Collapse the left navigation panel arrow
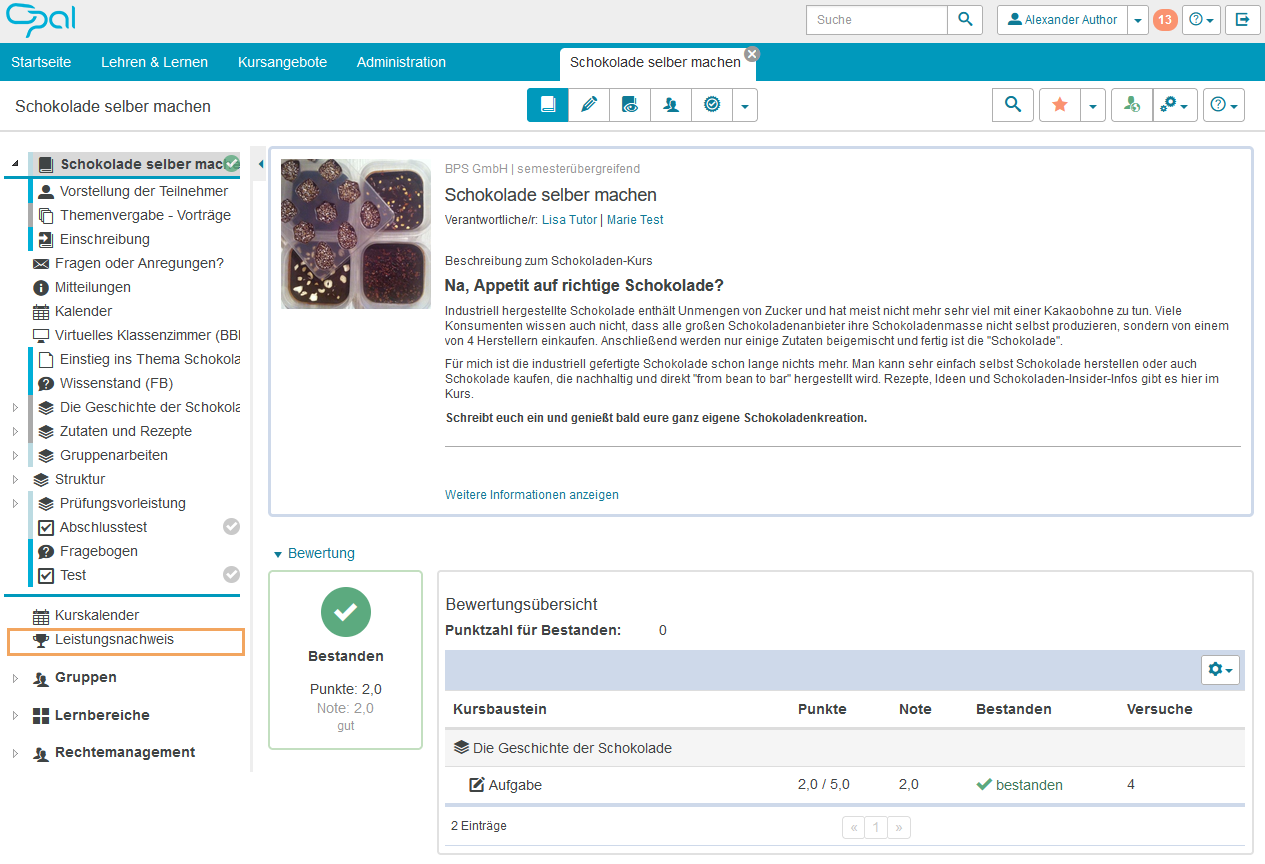Image resolution: width=1265 pixels, height=864 pixels. click(x=260, y=164)
